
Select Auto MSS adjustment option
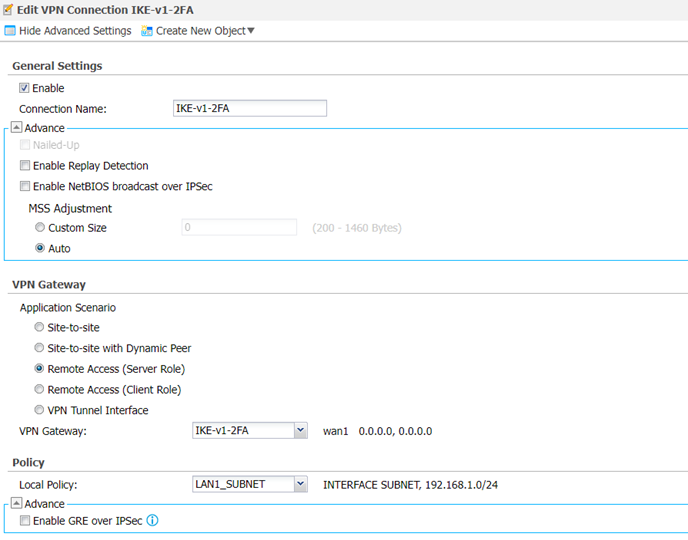click(40, 248)
